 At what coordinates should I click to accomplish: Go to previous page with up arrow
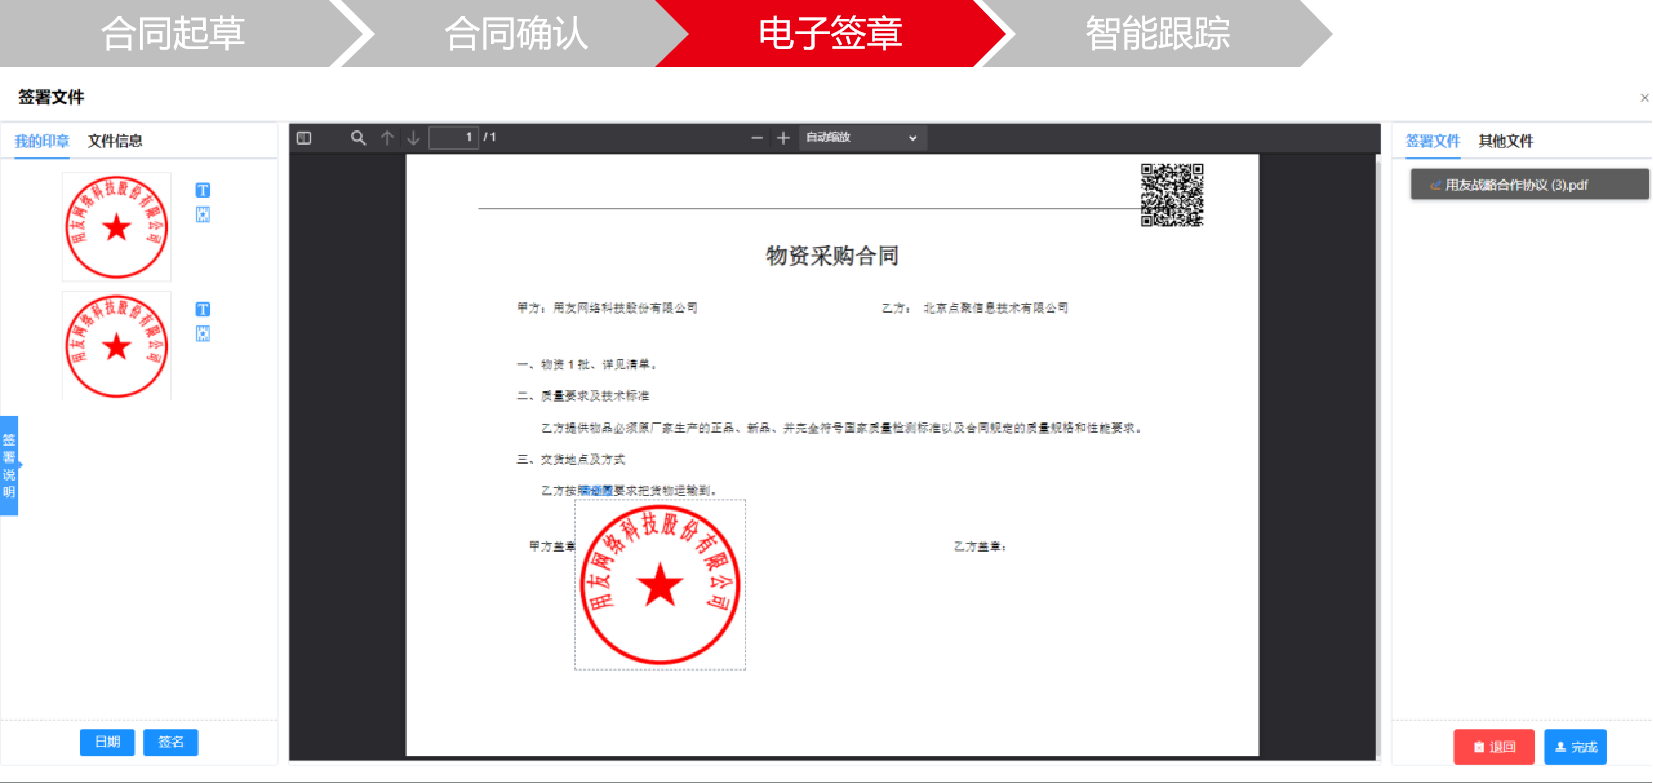pyautogui.click(x=387, y=138)
